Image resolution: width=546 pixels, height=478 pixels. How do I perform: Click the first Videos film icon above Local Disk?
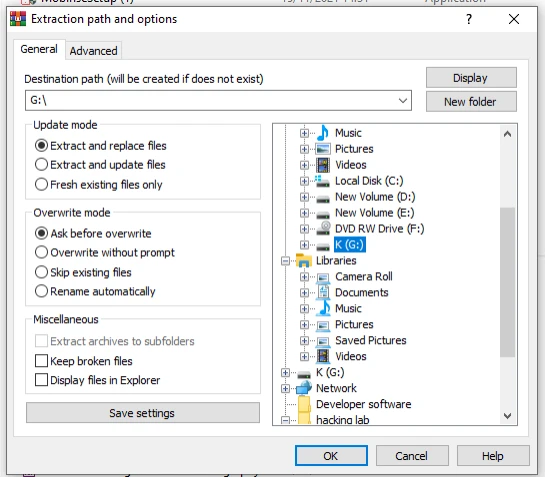point(323,165)
